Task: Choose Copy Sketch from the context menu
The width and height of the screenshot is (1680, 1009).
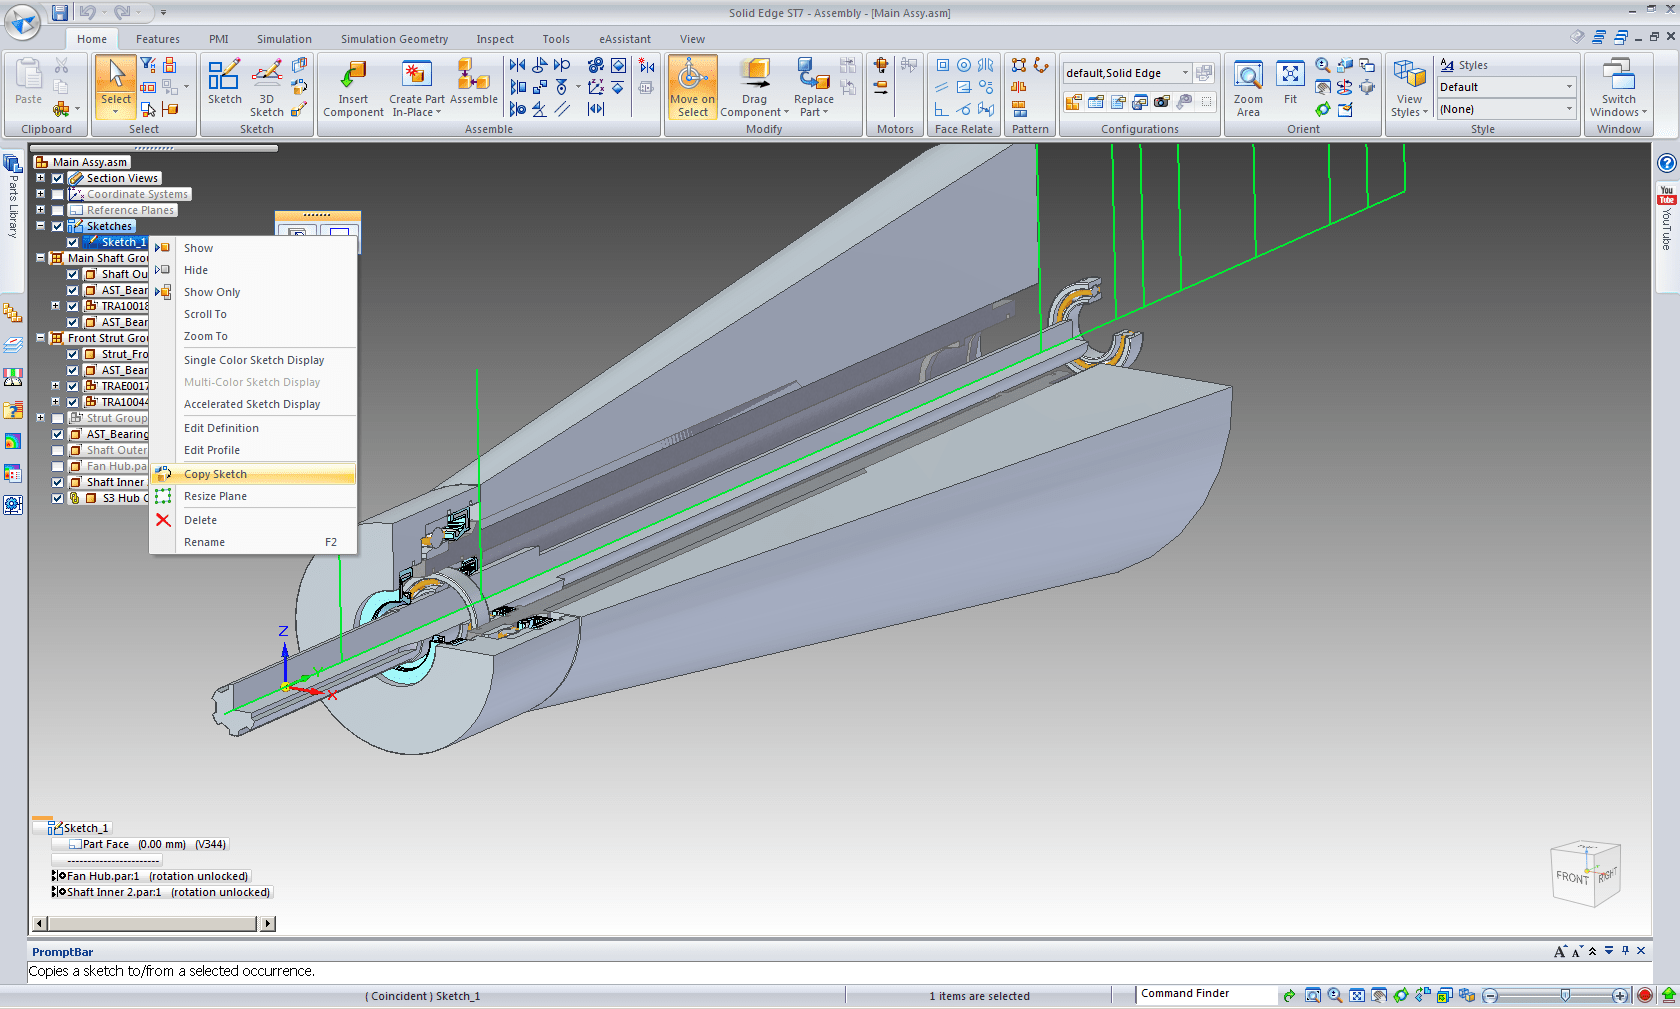Action: pos(215,474)
